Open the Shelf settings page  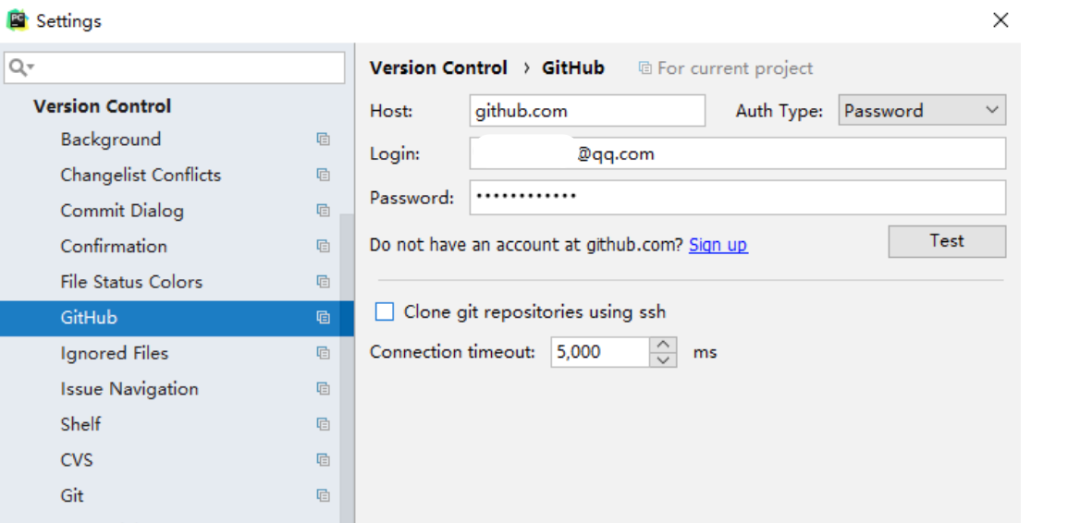pos(80,424)
